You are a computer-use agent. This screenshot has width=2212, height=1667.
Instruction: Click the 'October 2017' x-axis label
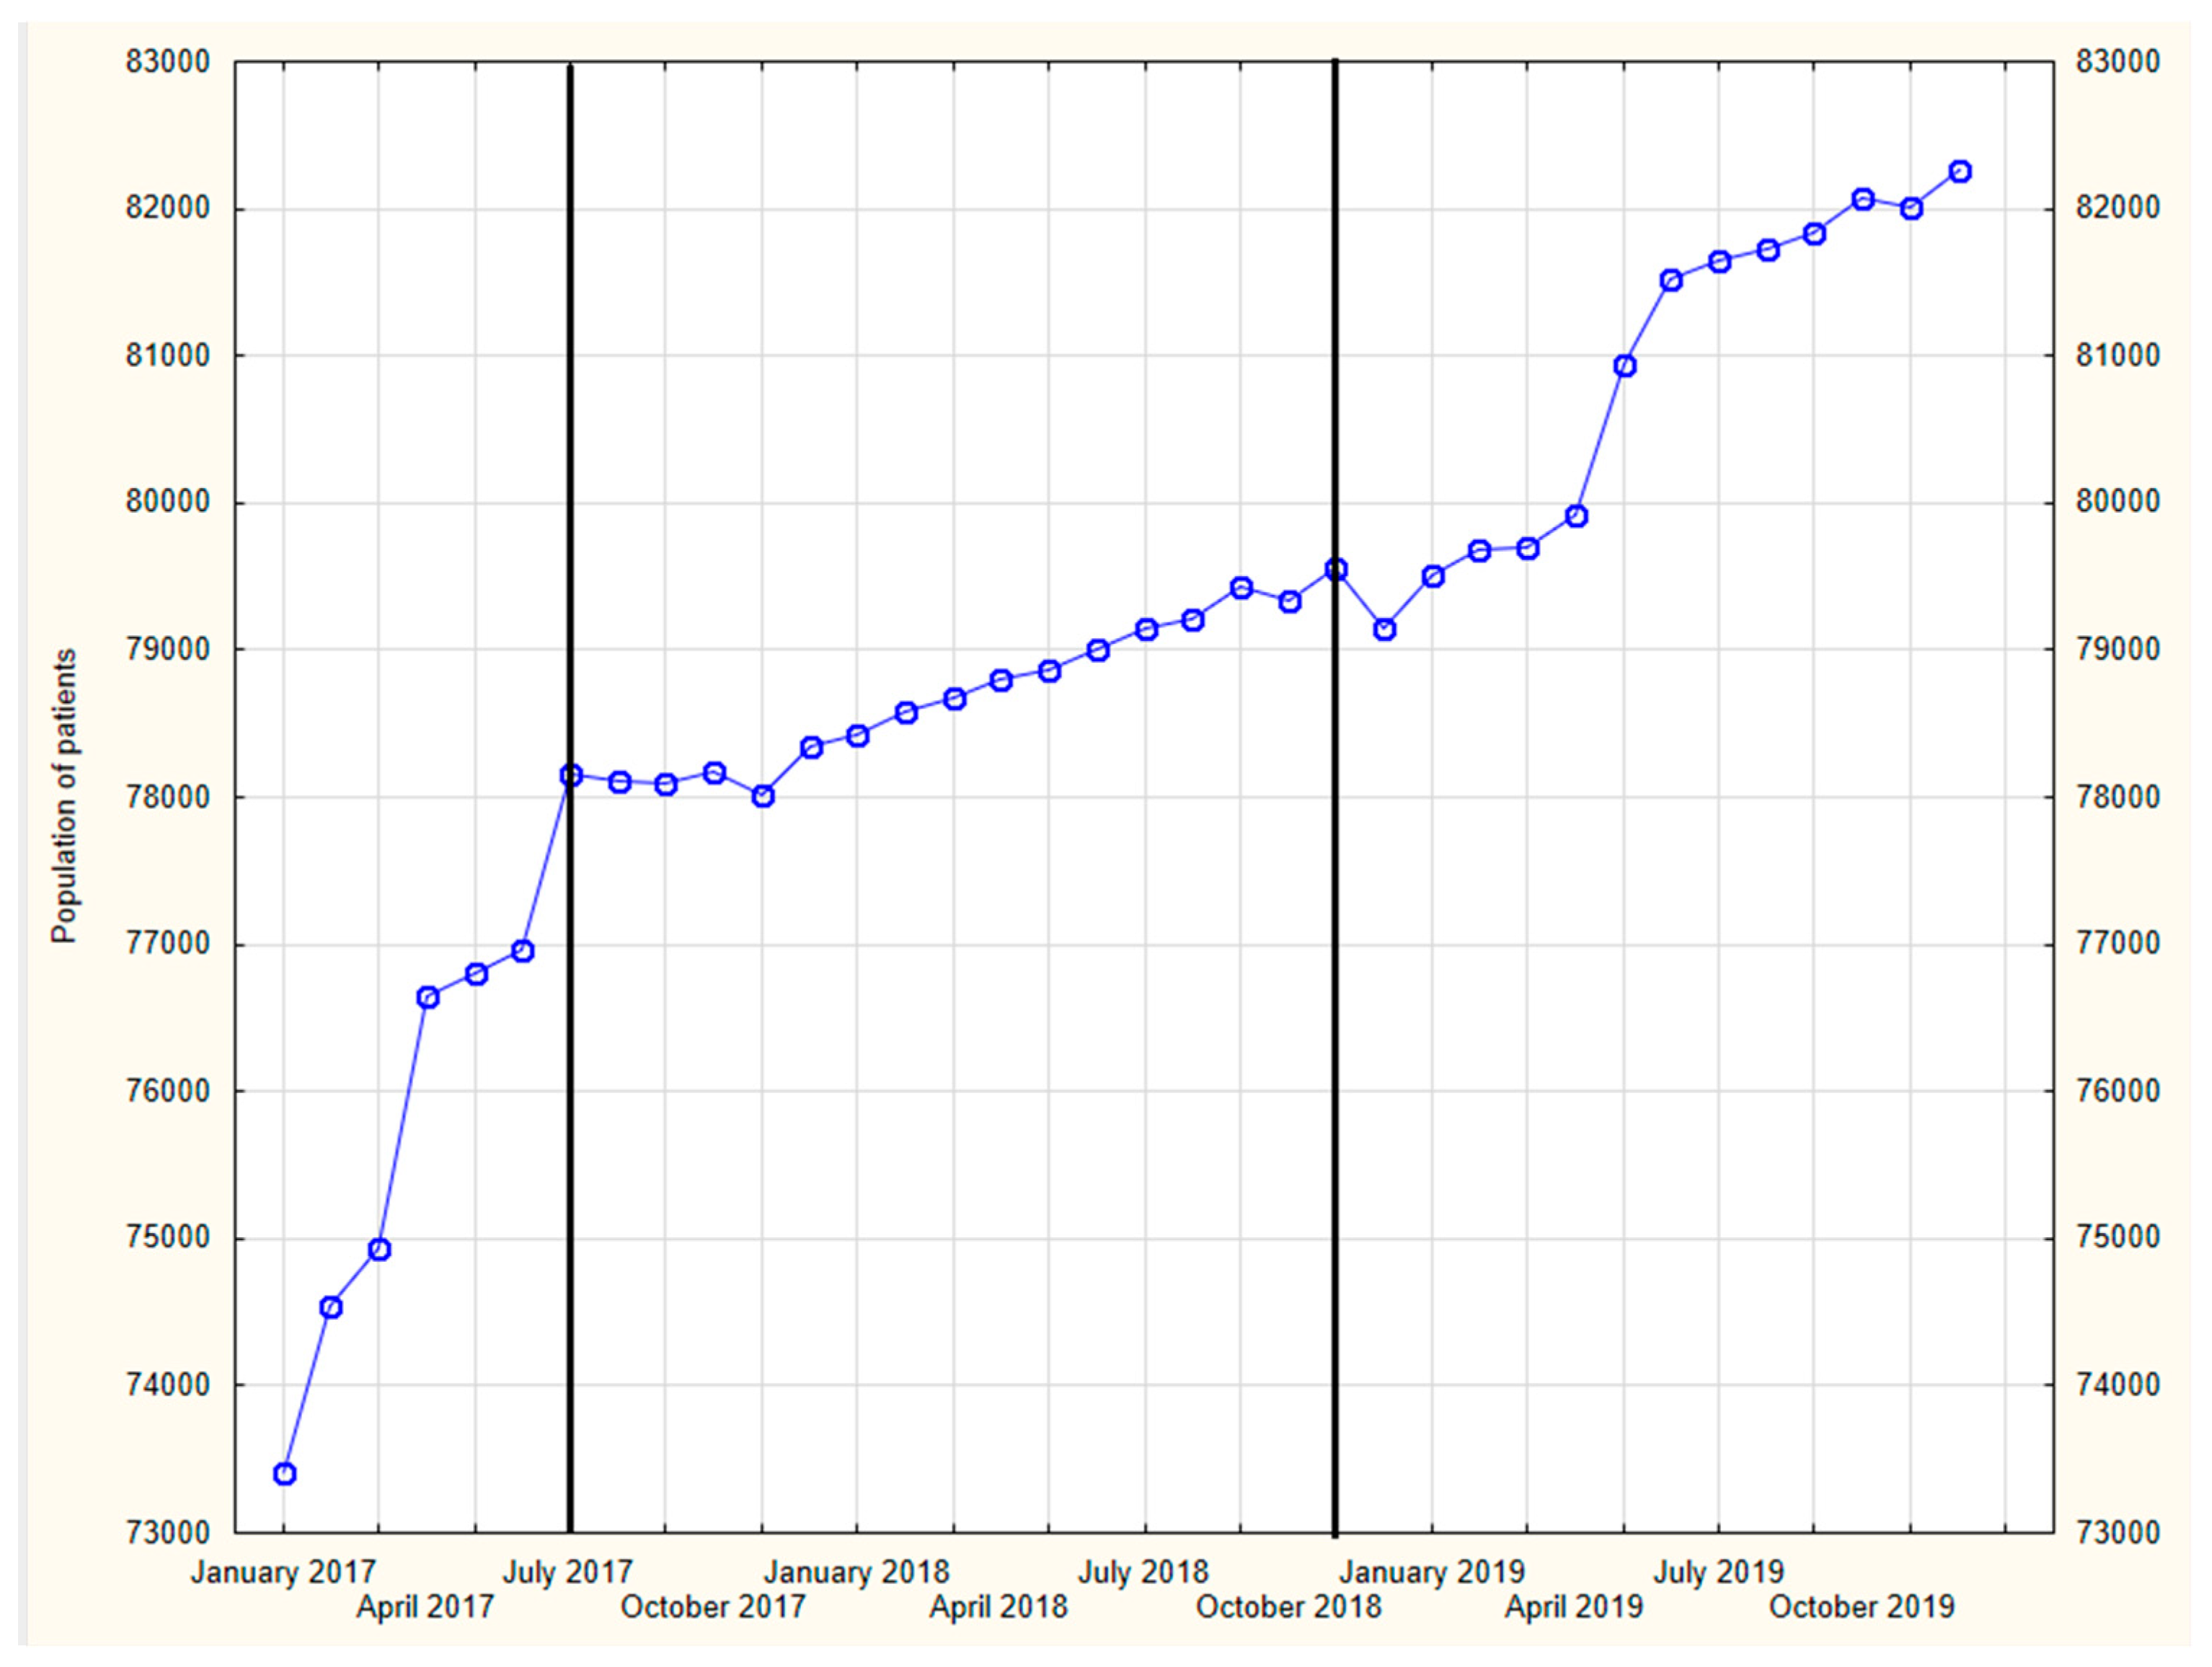click(713, 1607)
